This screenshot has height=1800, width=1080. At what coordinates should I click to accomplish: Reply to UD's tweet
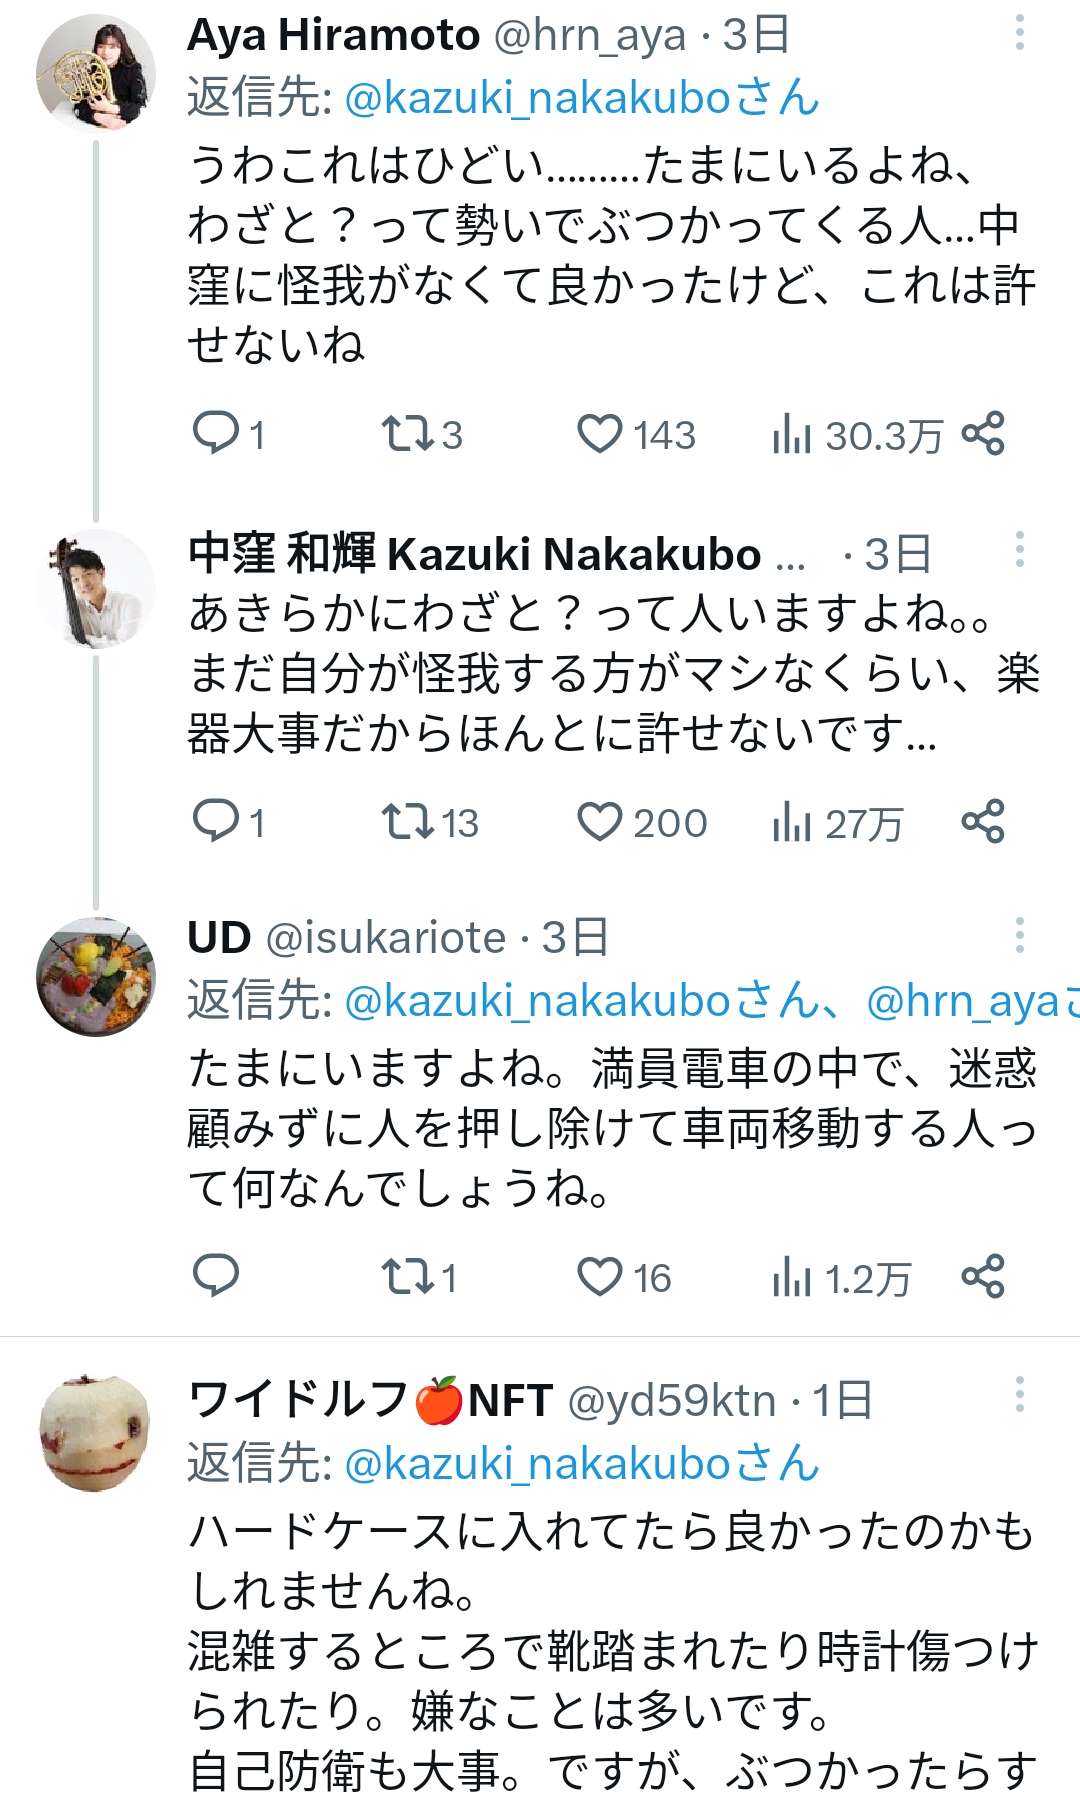tap(215, 1276)
